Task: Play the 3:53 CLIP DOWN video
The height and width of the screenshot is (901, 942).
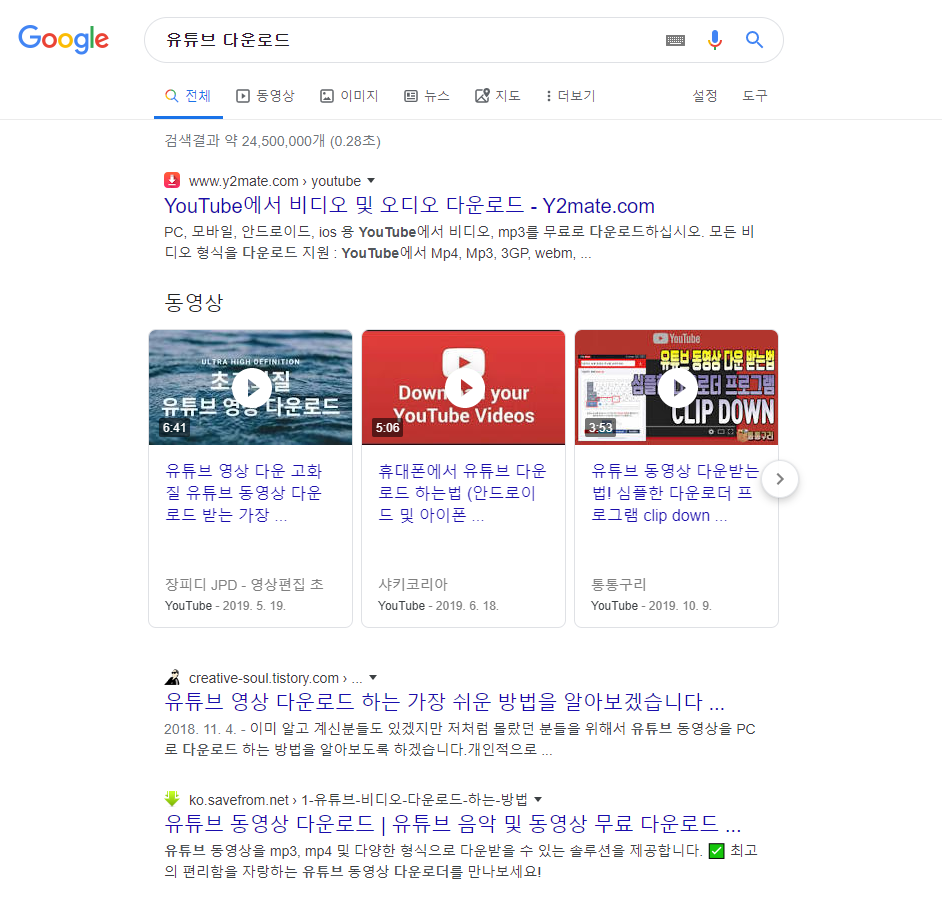Action: point(676,387)
